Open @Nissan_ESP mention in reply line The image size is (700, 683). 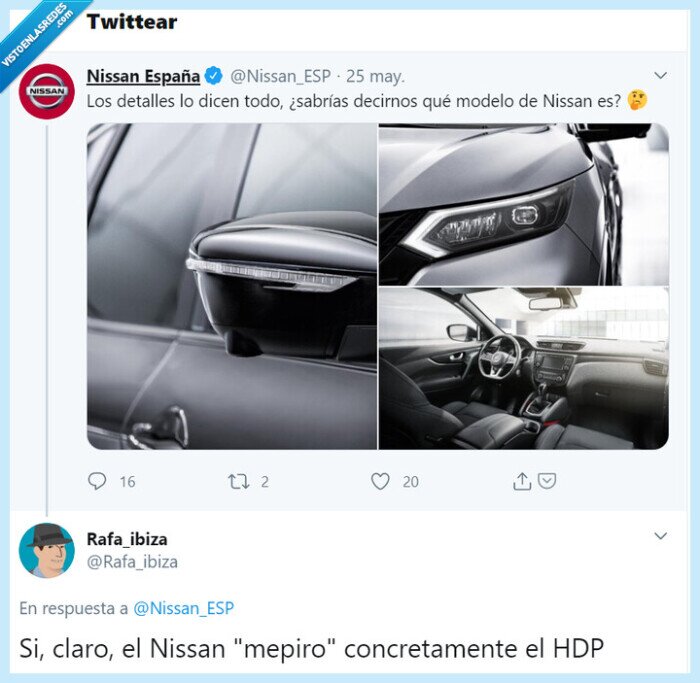click(x=183, y=607)
